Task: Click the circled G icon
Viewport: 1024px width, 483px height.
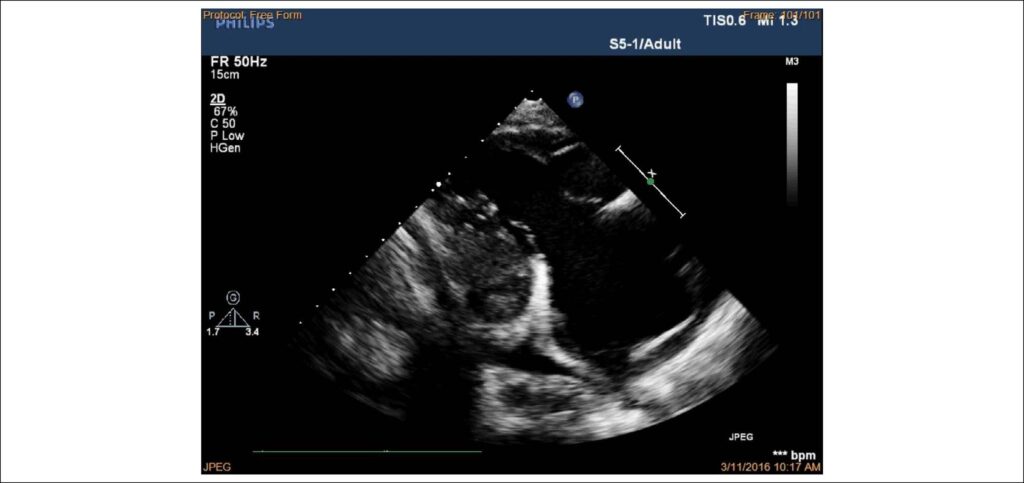Action: [x=232, y=298]
